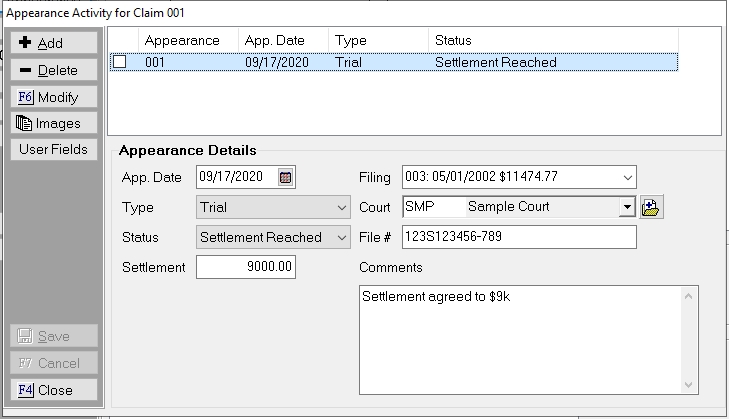Tick the checkbox for appearance 001
The image size is (729, 419).
click(x=120, y=62)
